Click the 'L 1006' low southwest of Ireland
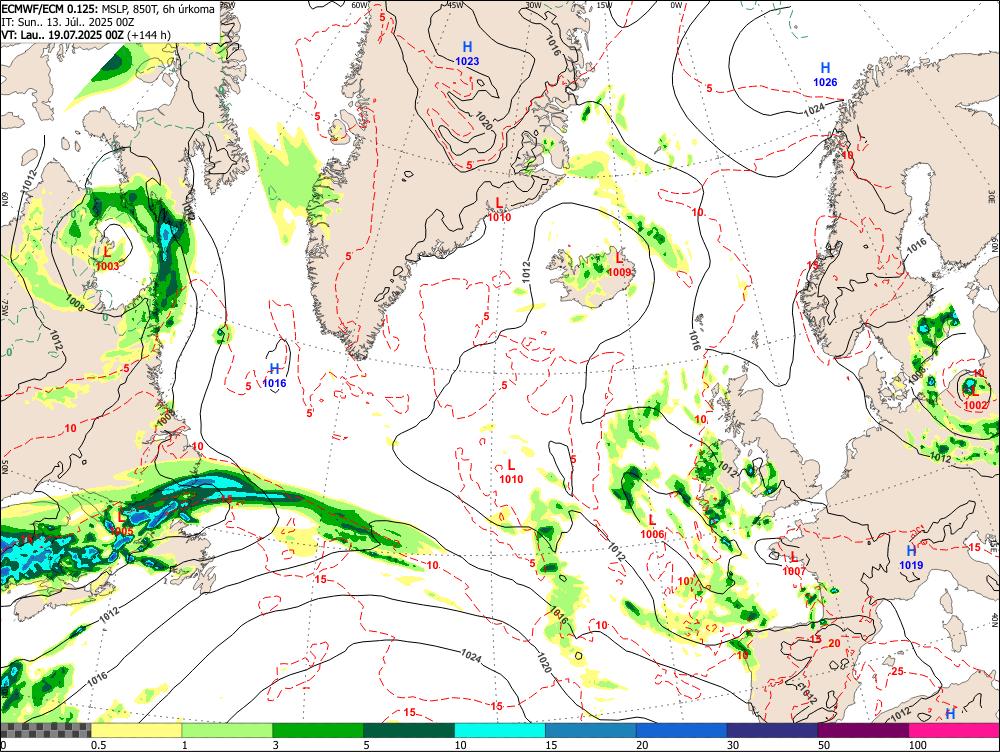The height and width of the screenshot is (752, 1000). pos(652,527)
